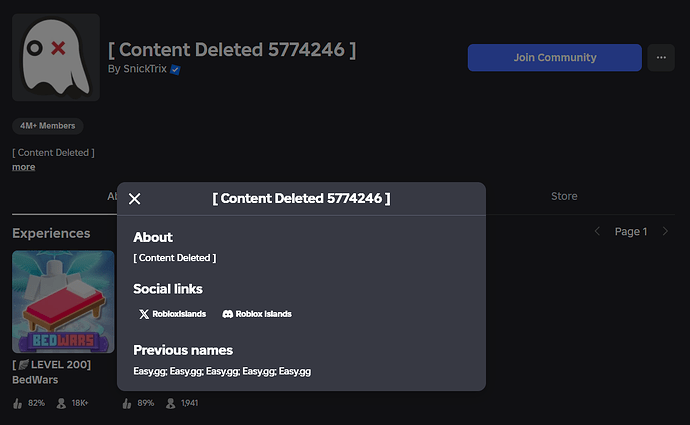Click the 89% rating thumbs-up icon

127,403
